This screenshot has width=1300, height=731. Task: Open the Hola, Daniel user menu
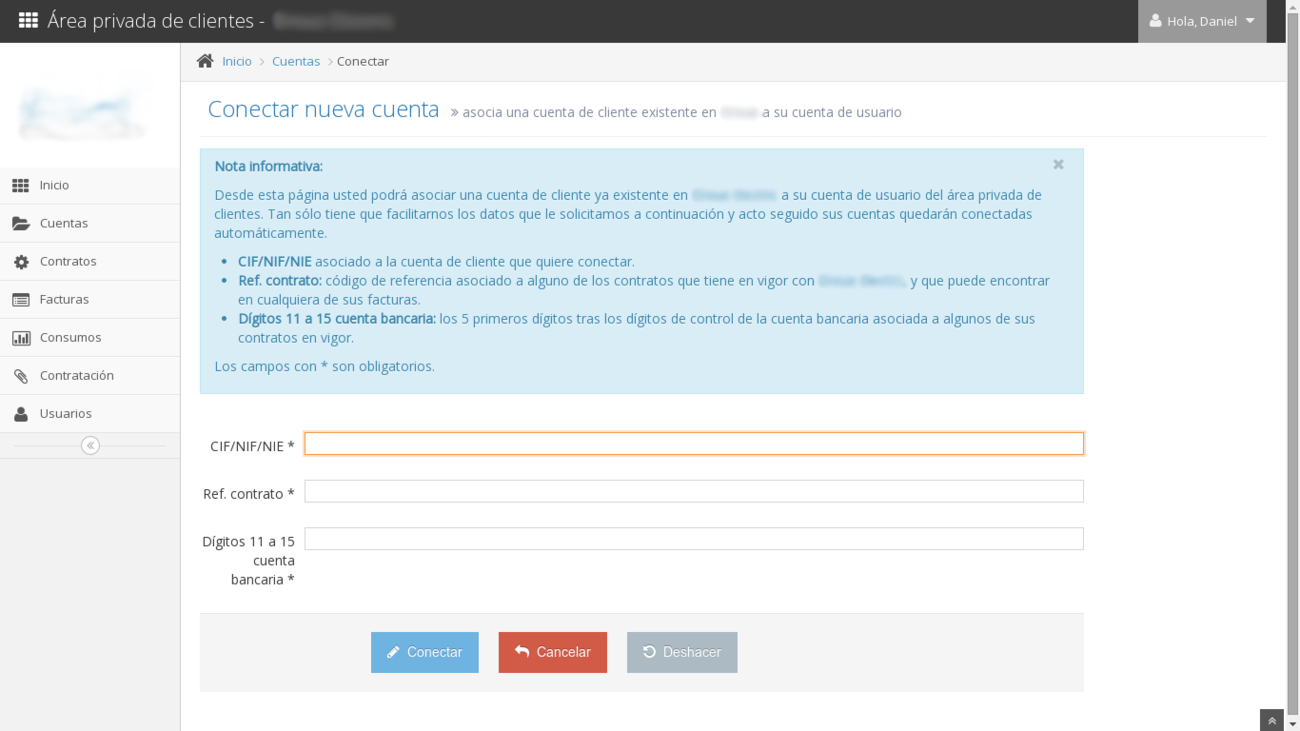1202,20
